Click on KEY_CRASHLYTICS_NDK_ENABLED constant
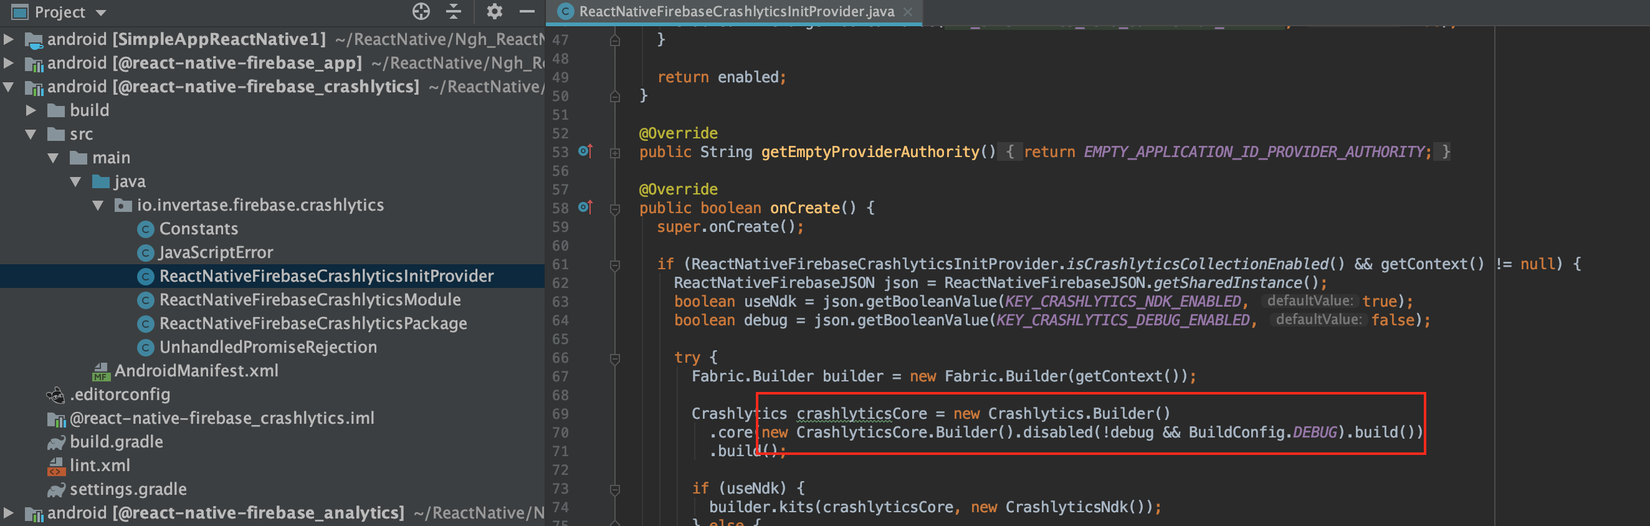Viewport: 1650px width, 526px height. pyautogui.click(x=1123, y=301)
